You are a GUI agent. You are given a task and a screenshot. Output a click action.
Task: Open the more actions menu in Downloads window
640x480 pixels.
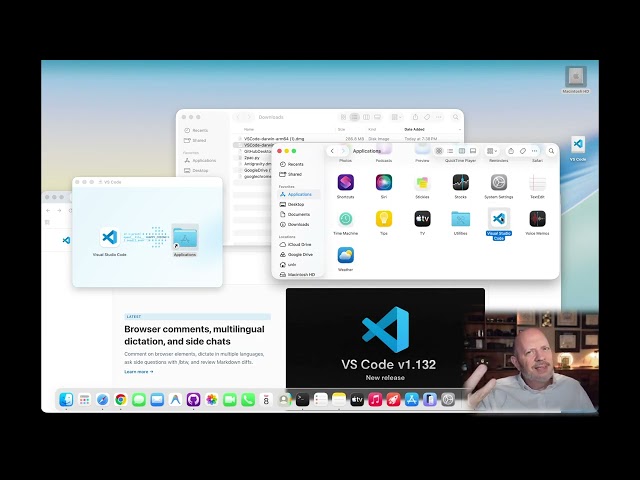point(439,117)
